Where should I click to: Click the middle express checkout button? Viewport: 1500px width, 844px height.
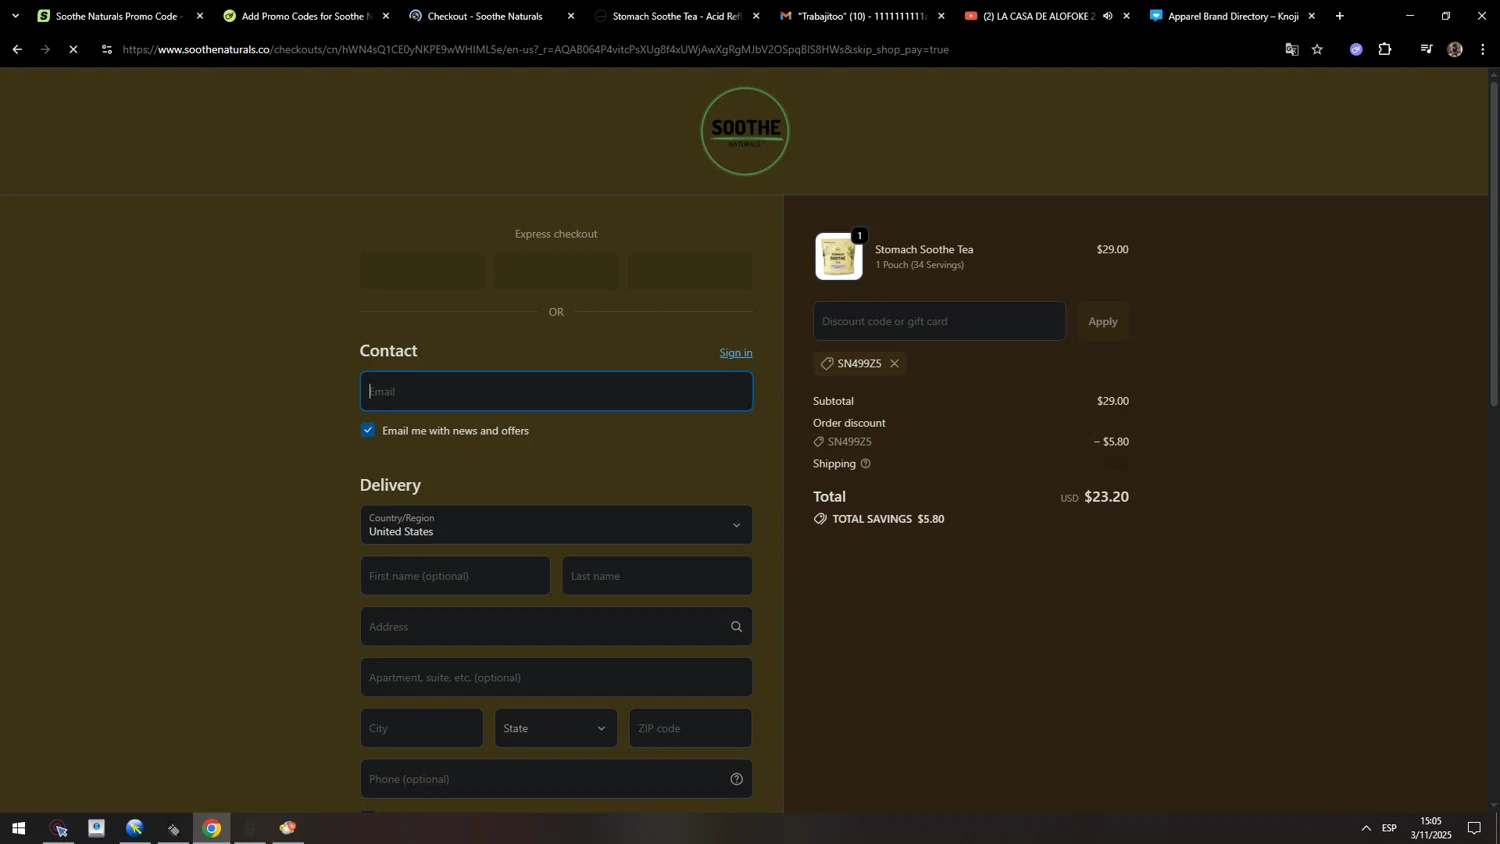556,271
